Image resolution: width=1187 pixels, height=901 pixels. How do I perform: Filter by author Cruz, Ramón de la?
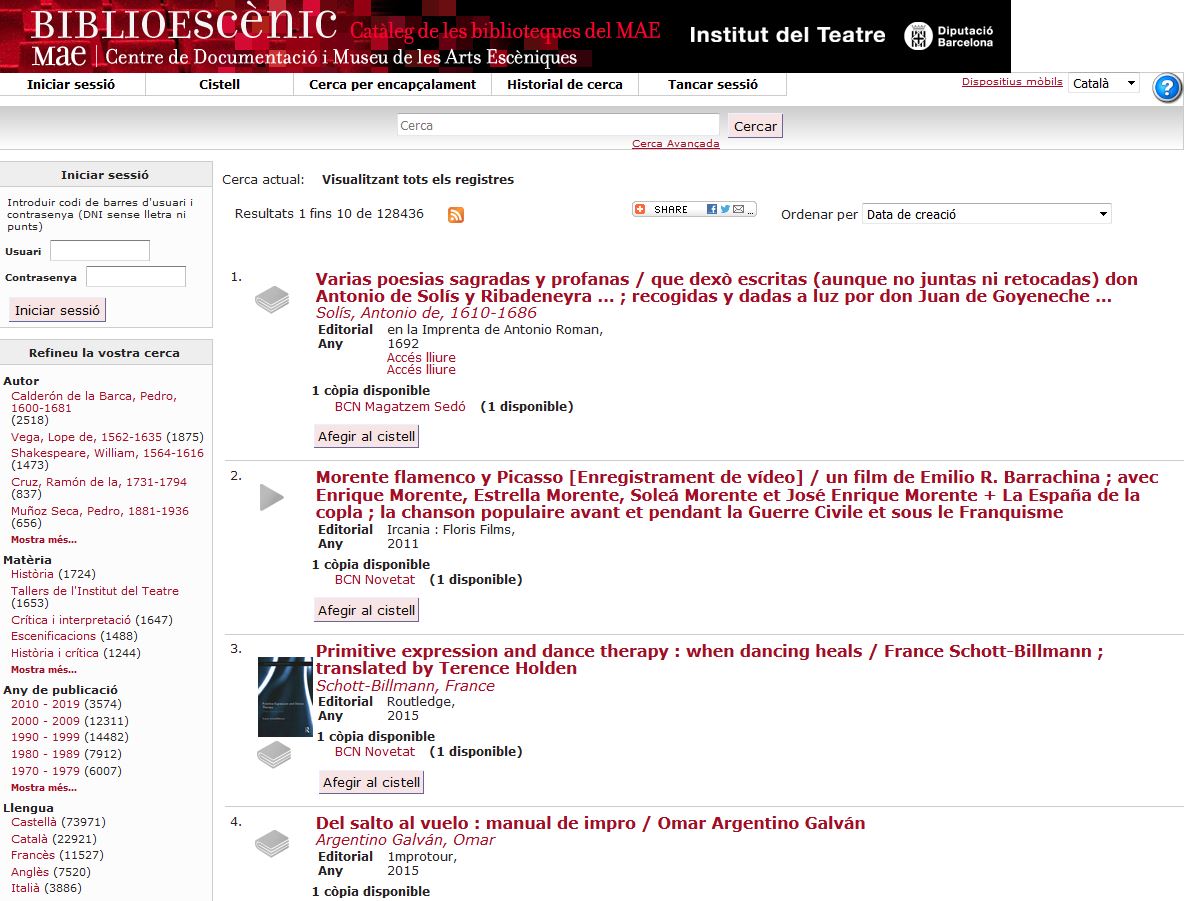point(98,482)
